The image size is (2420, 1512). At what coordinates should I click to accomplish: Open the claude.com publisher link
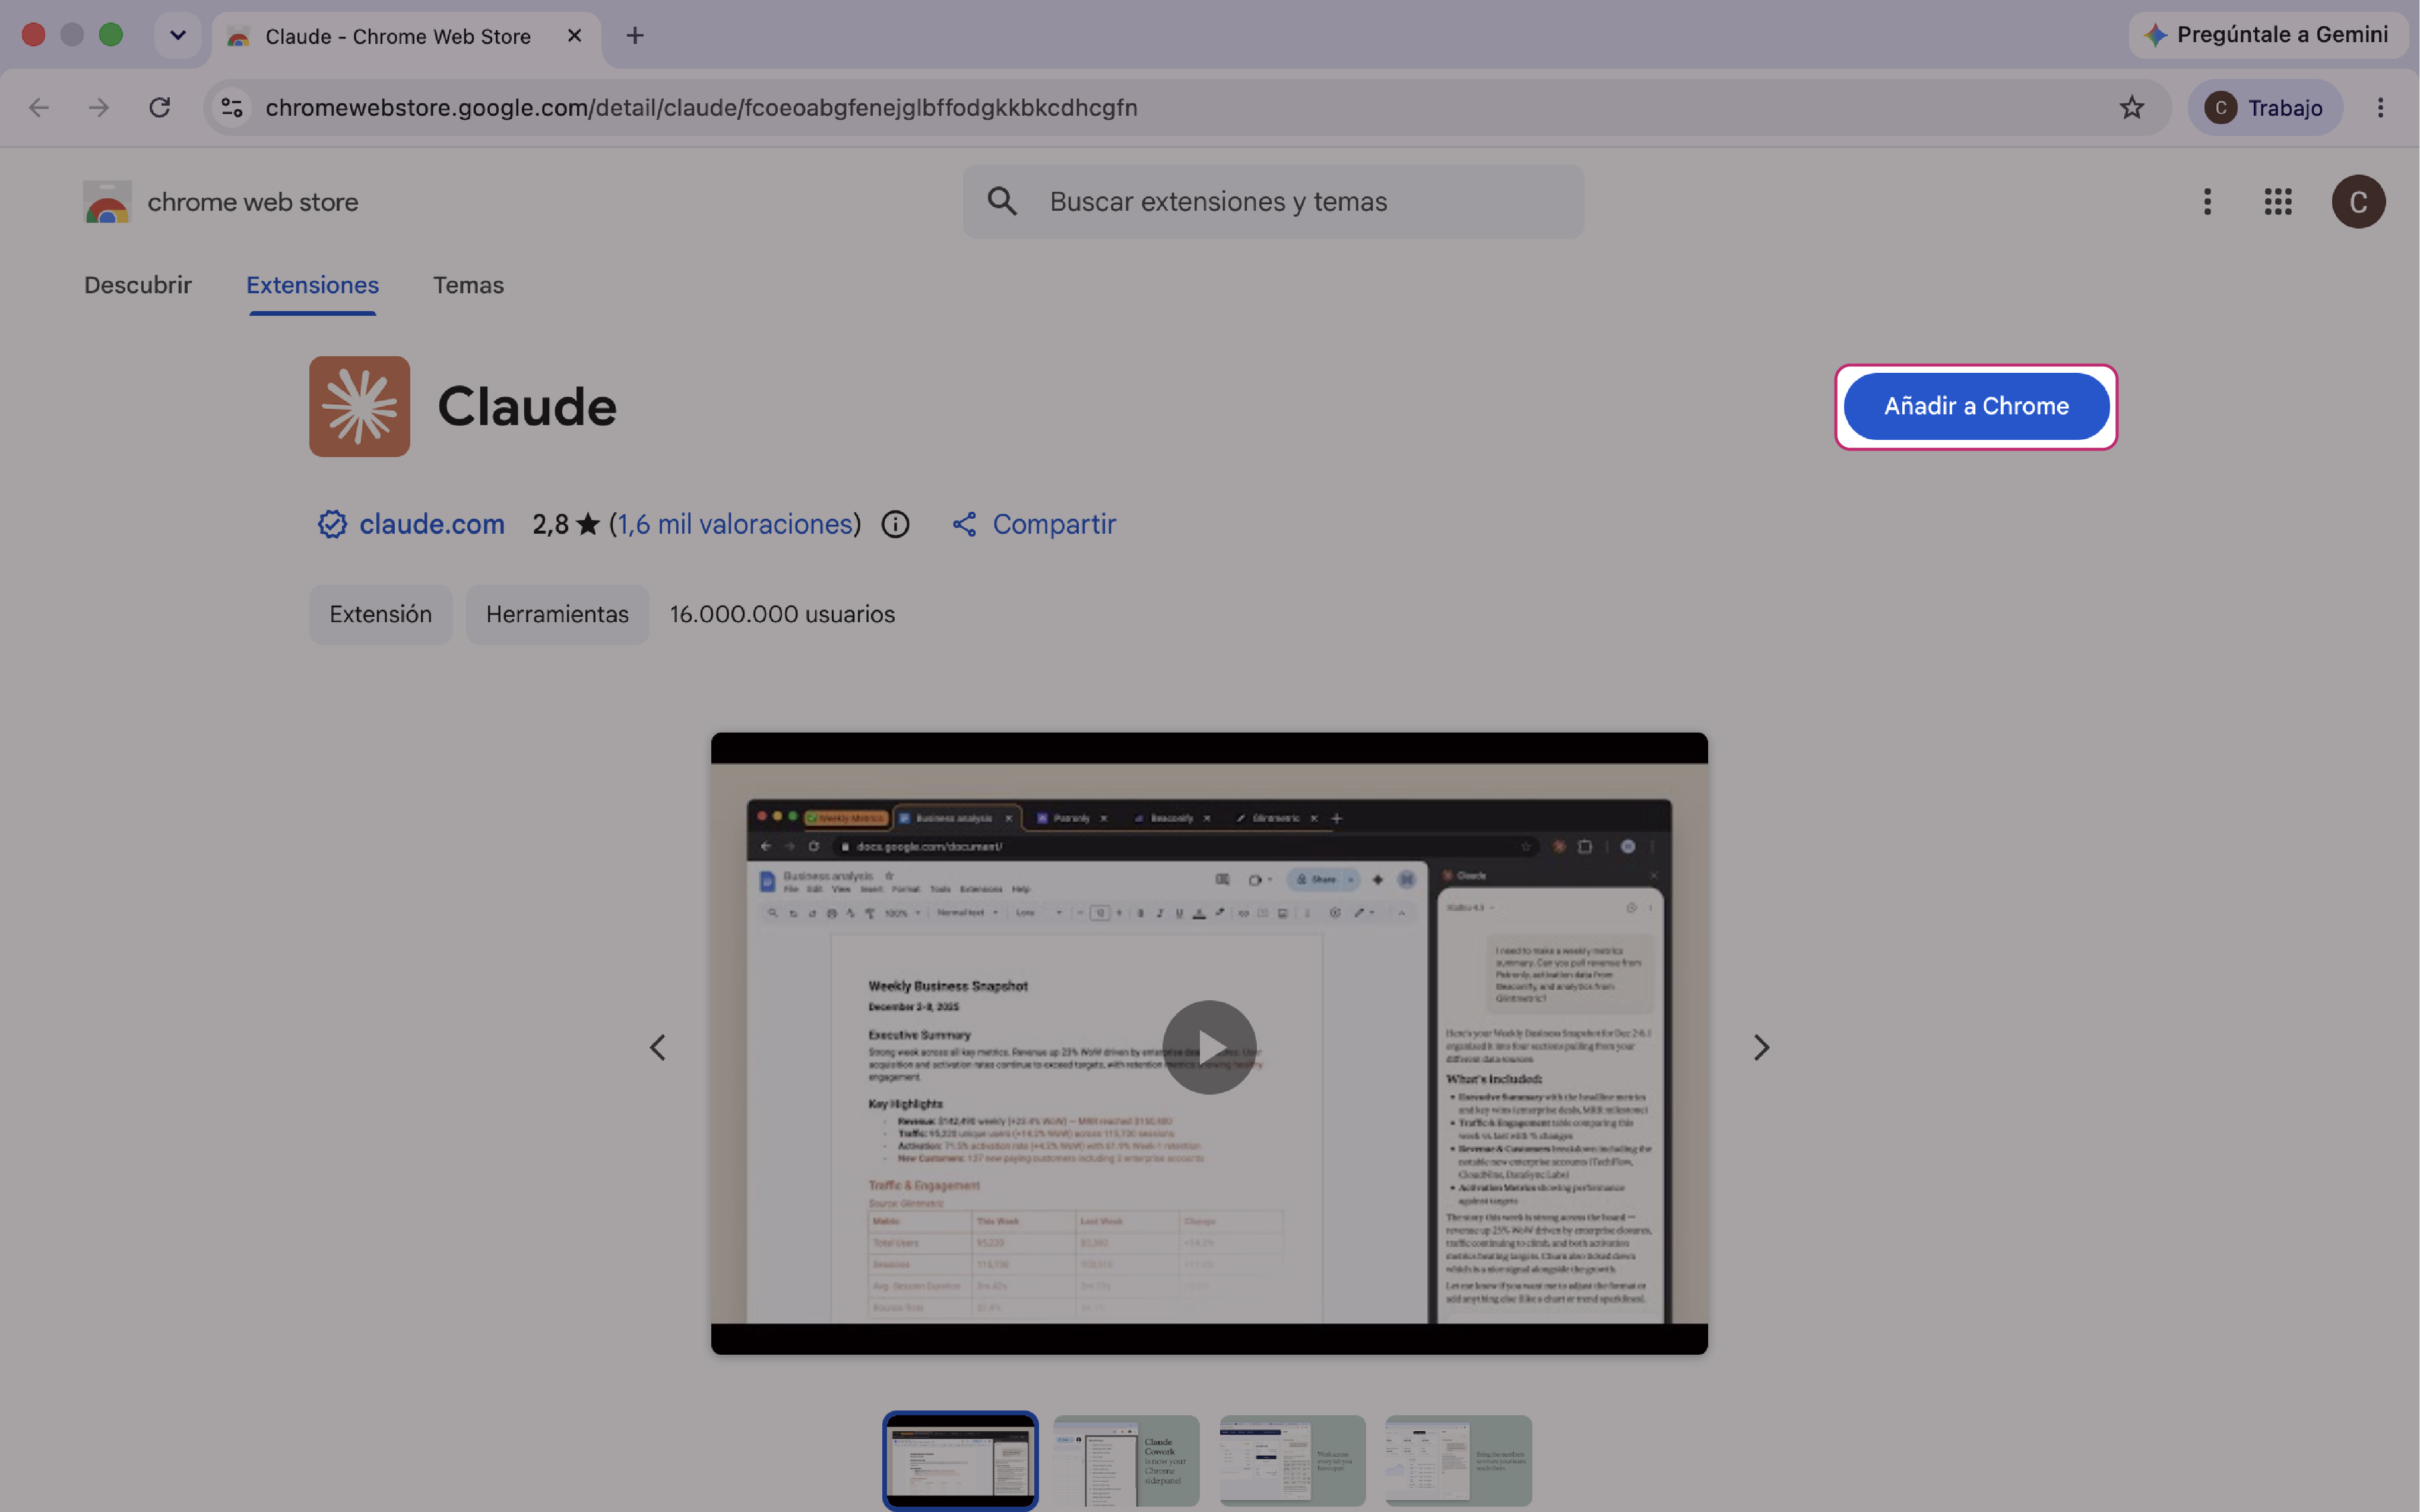[431, 524]
